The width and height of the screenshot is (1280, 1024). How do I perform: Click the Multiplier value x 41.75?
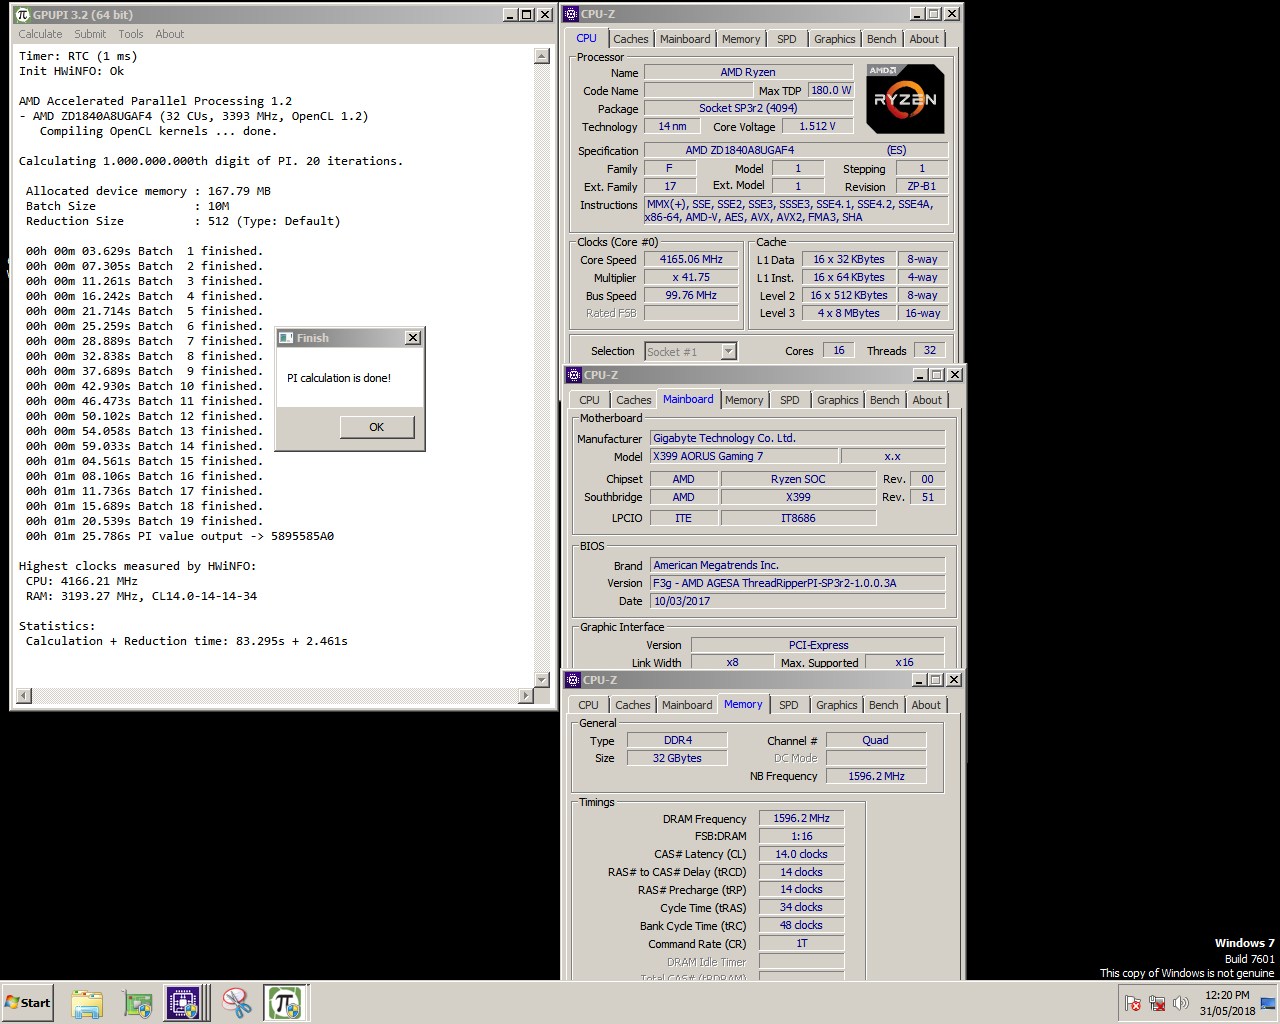691,277
